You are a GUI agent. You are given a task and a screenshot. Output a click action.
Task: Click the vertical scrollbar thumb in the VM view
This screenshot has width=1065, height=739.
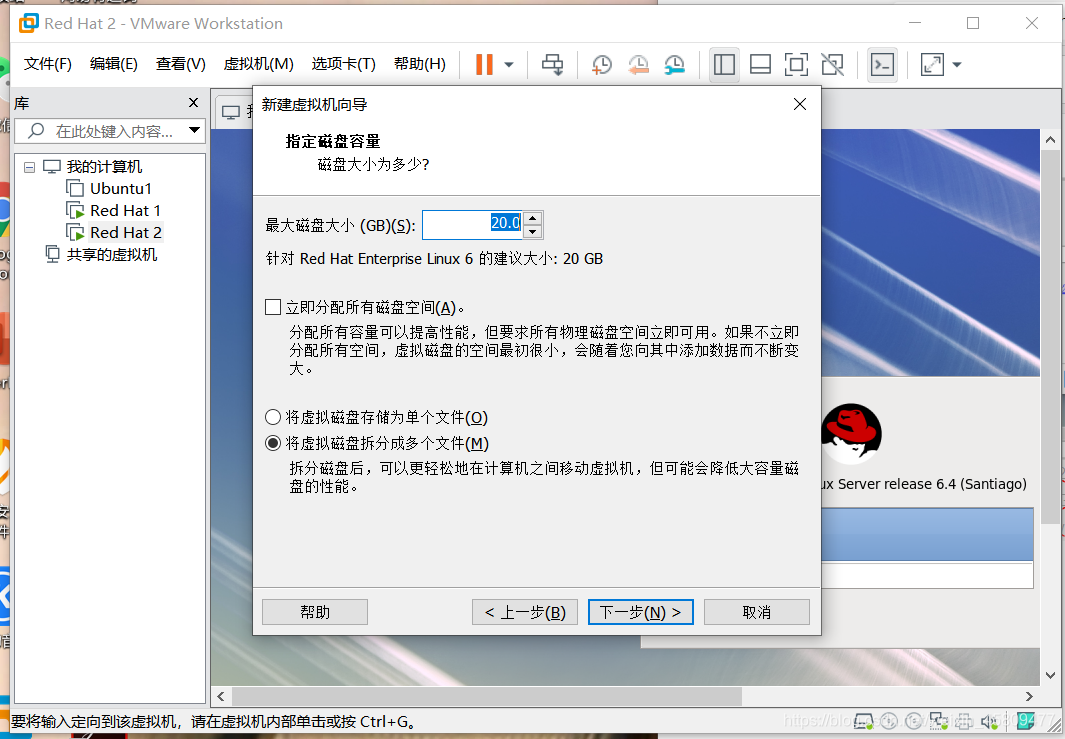click(x=1050, y=336)
